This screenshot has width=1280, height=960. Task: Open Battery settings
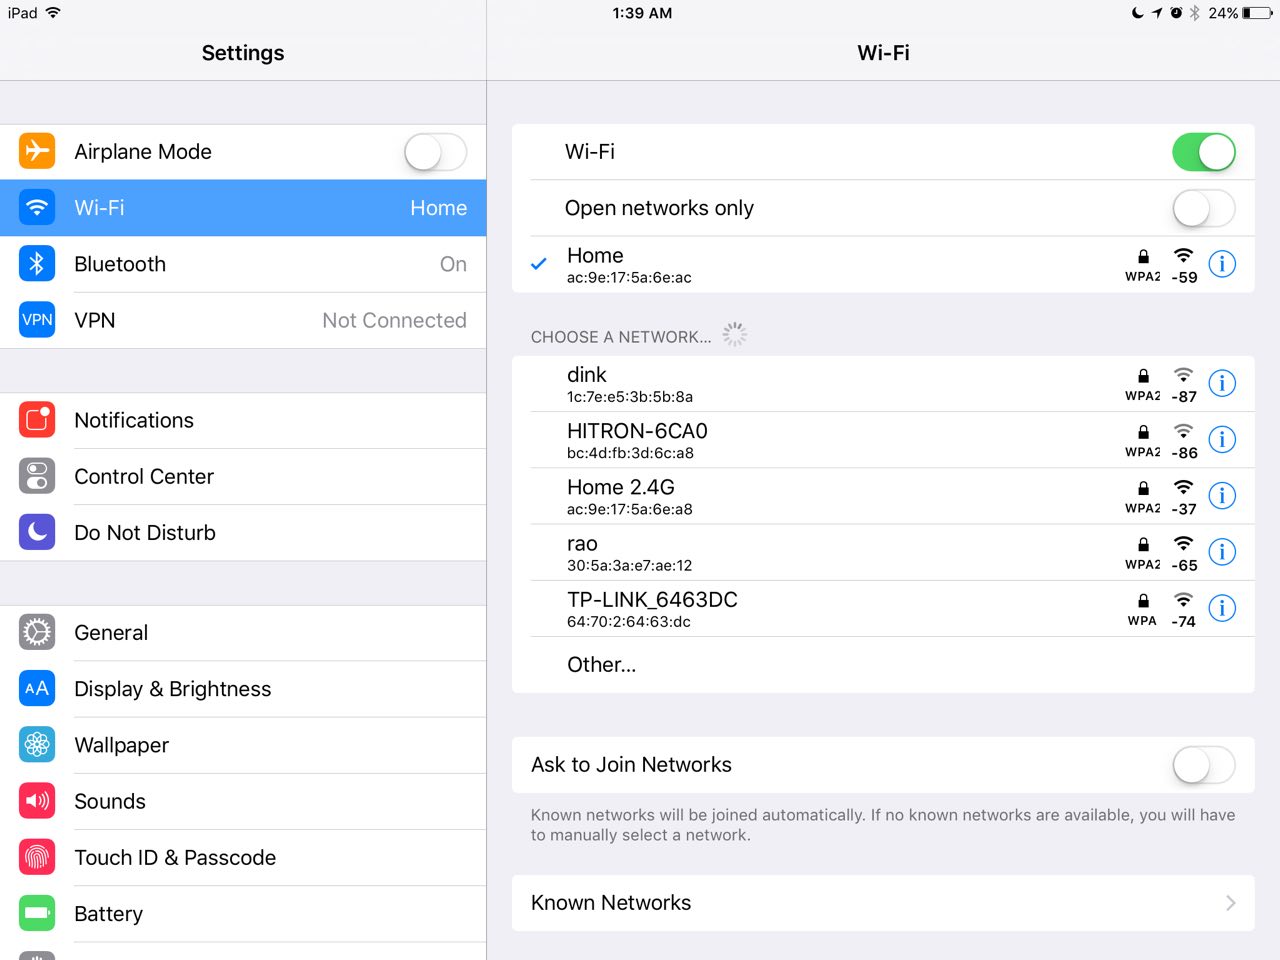[x=243, y=913]
